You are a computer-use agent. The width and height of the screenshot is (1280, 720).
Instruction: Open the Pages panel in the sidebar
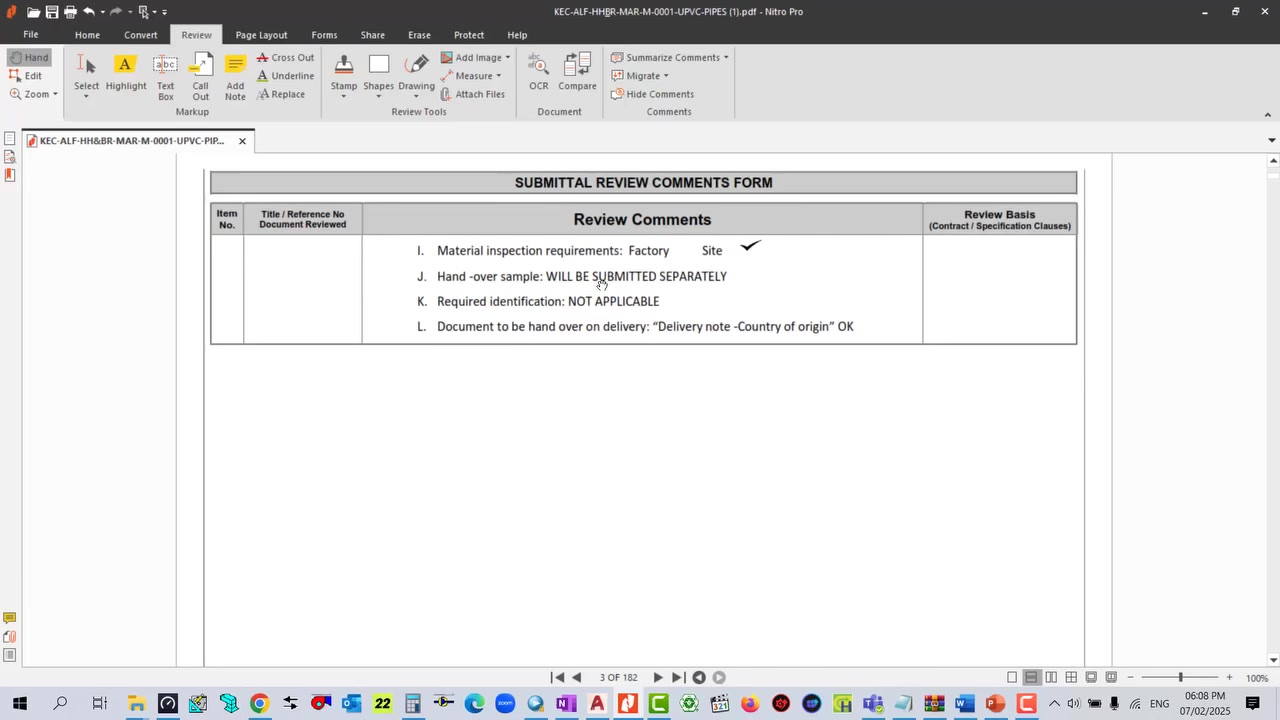[9, 139]
